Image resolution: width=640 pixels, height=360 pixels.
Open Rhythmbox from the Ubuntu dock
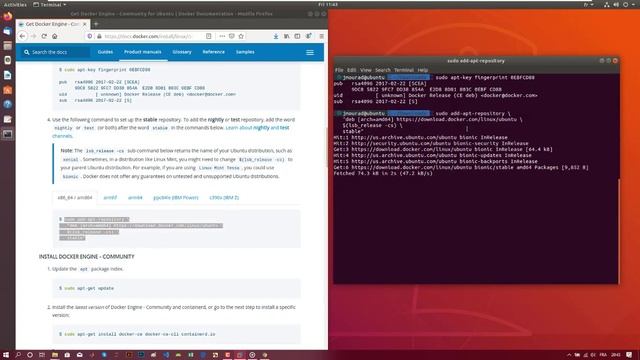coord(8,60)
